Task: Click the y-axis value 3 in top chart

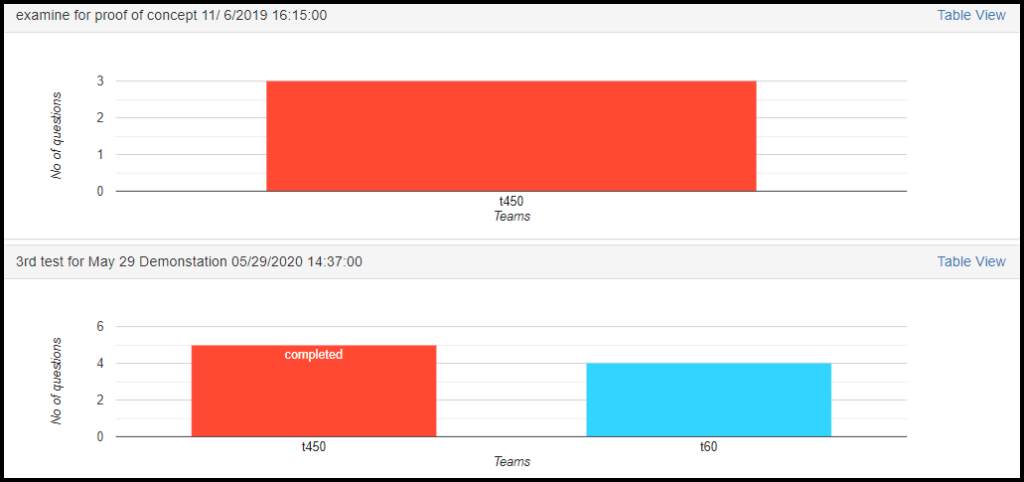Action: click(x=101, y=81)
